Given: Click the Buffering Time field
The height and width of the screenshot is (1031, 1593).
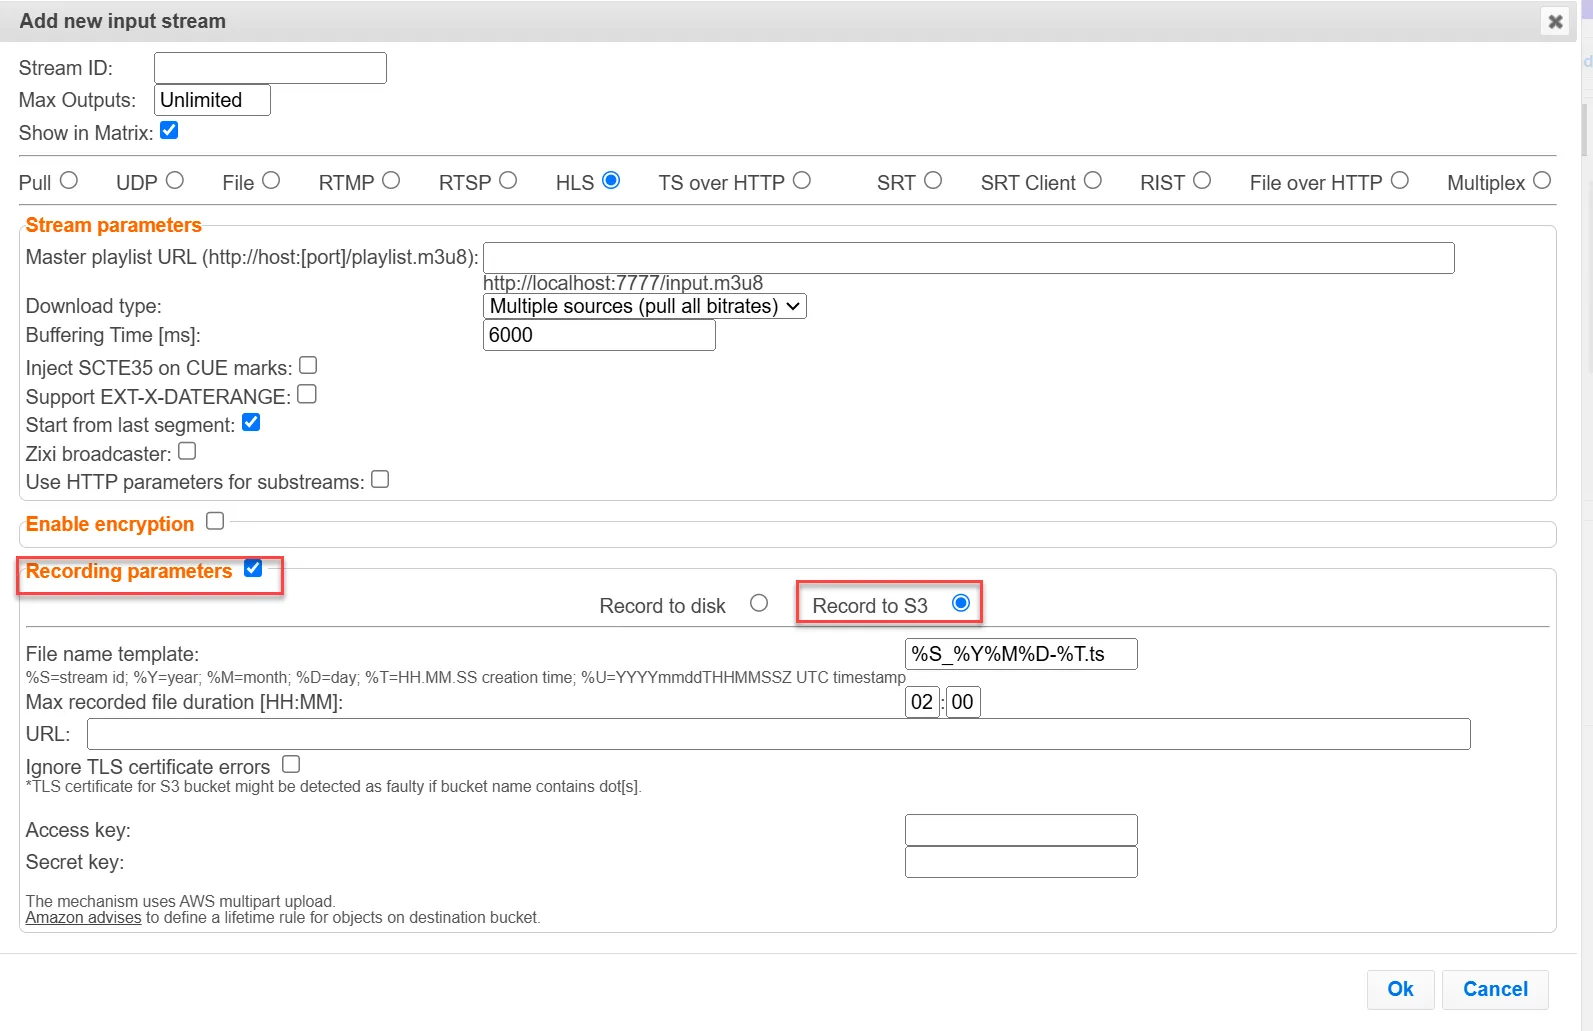Looking at the screenshot, I should (x=599, y=335).
